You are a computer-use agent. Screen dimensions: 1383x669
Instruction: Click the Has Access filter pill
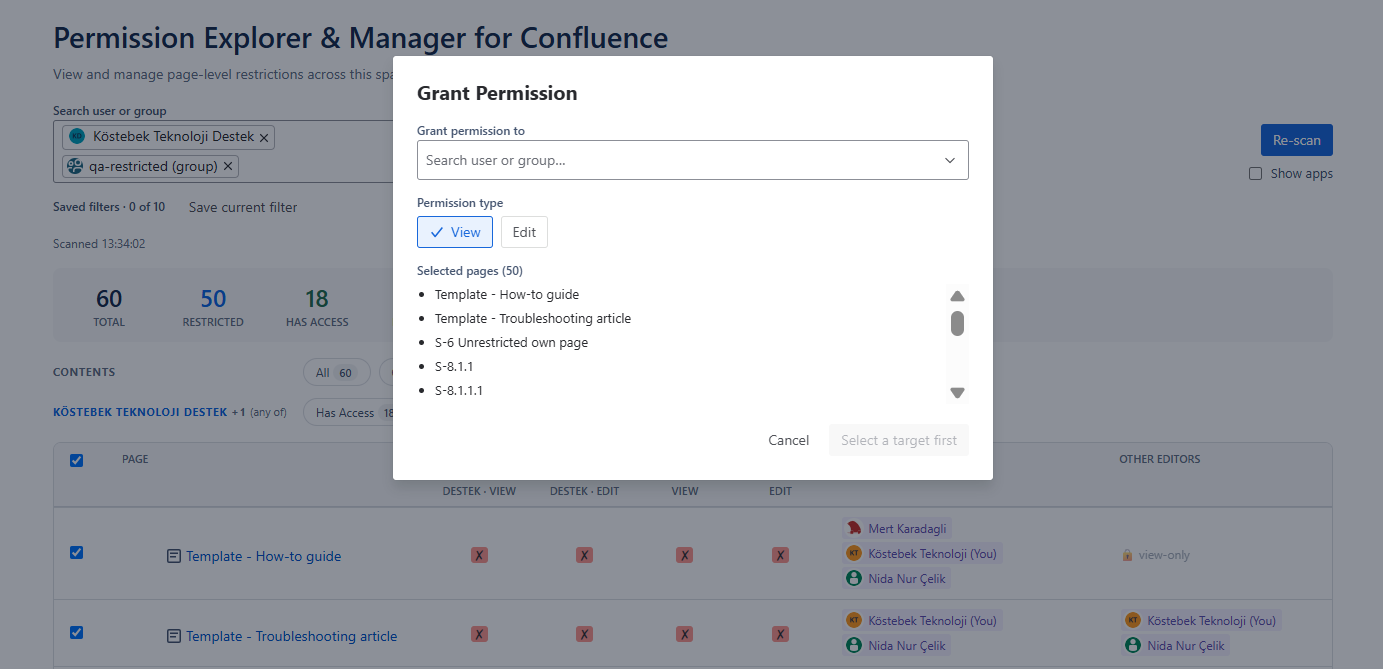[350, 412]
